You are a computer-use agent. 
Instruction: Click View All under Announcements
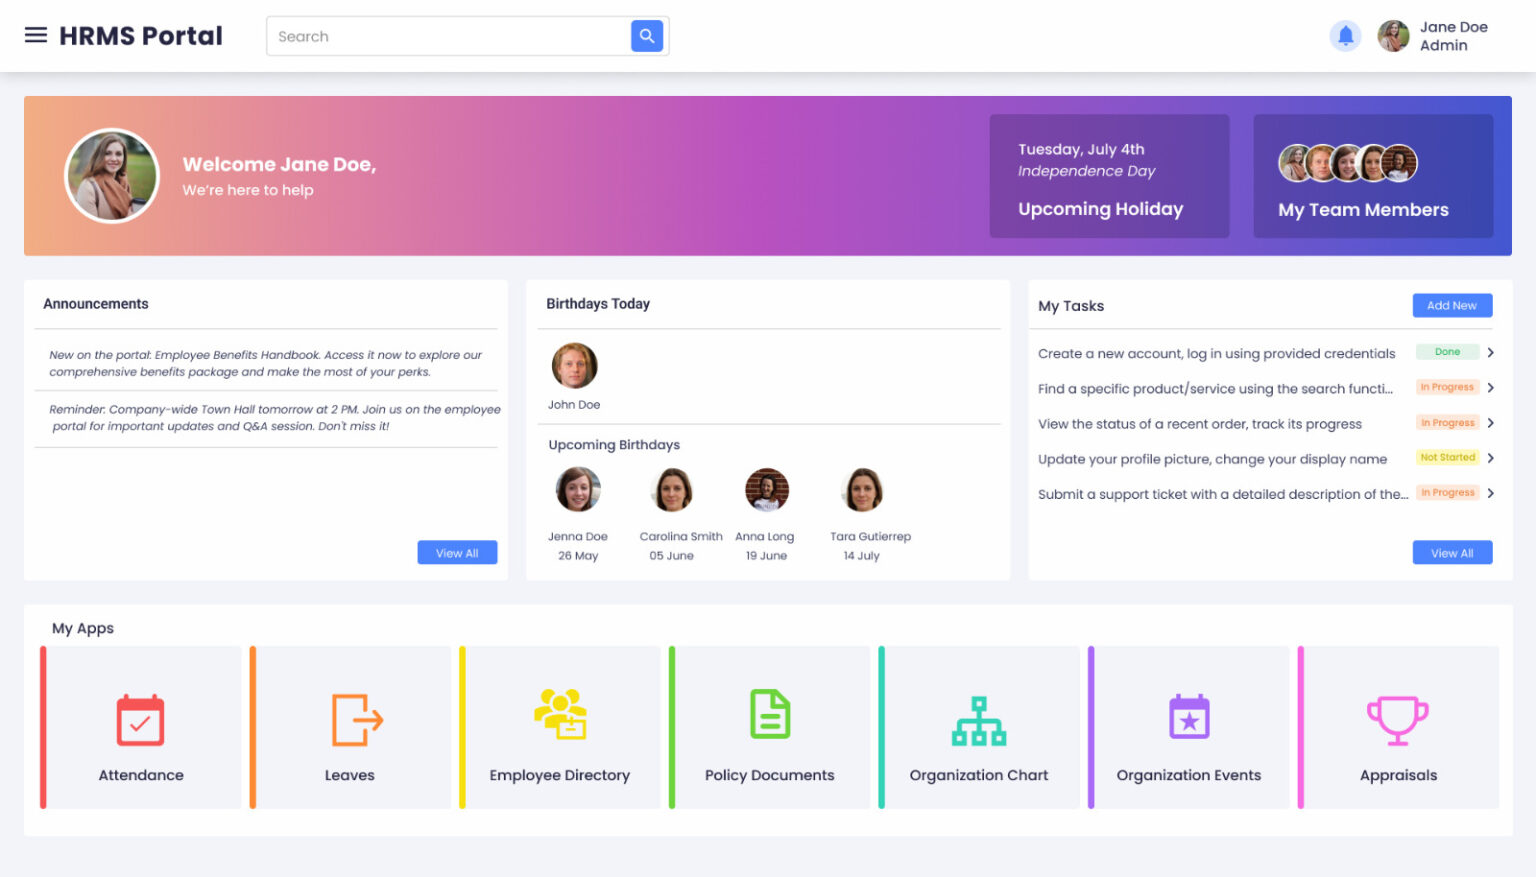pyautogui.click(x=457, y=553)
